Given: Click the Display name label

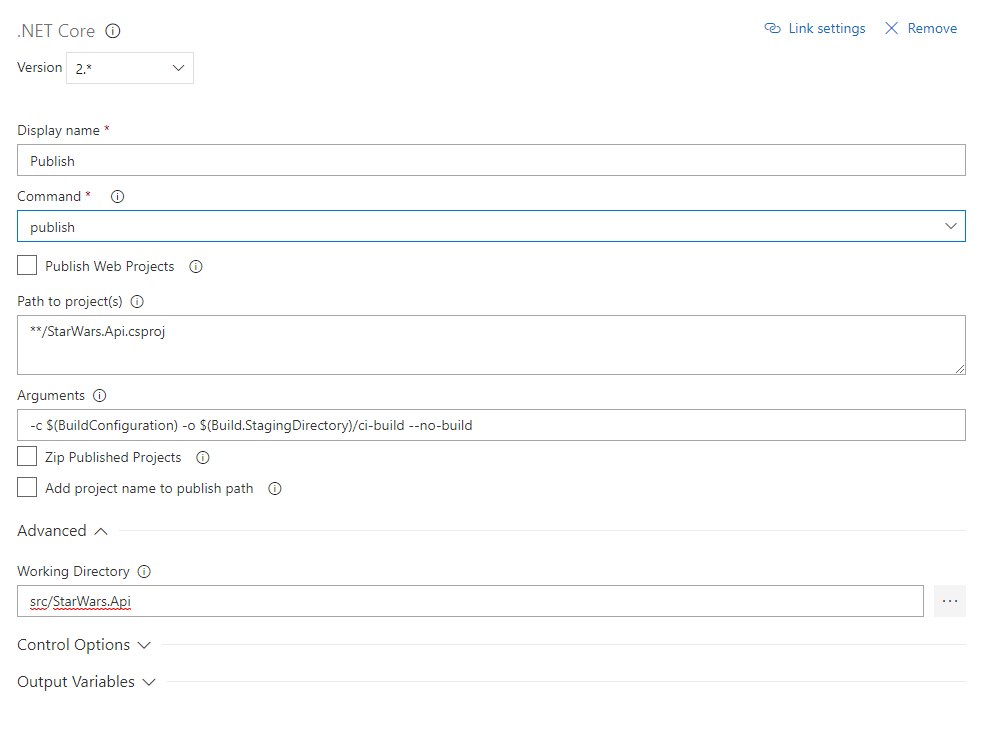Looking at the screenshot, I should click(x=58, y=130).
